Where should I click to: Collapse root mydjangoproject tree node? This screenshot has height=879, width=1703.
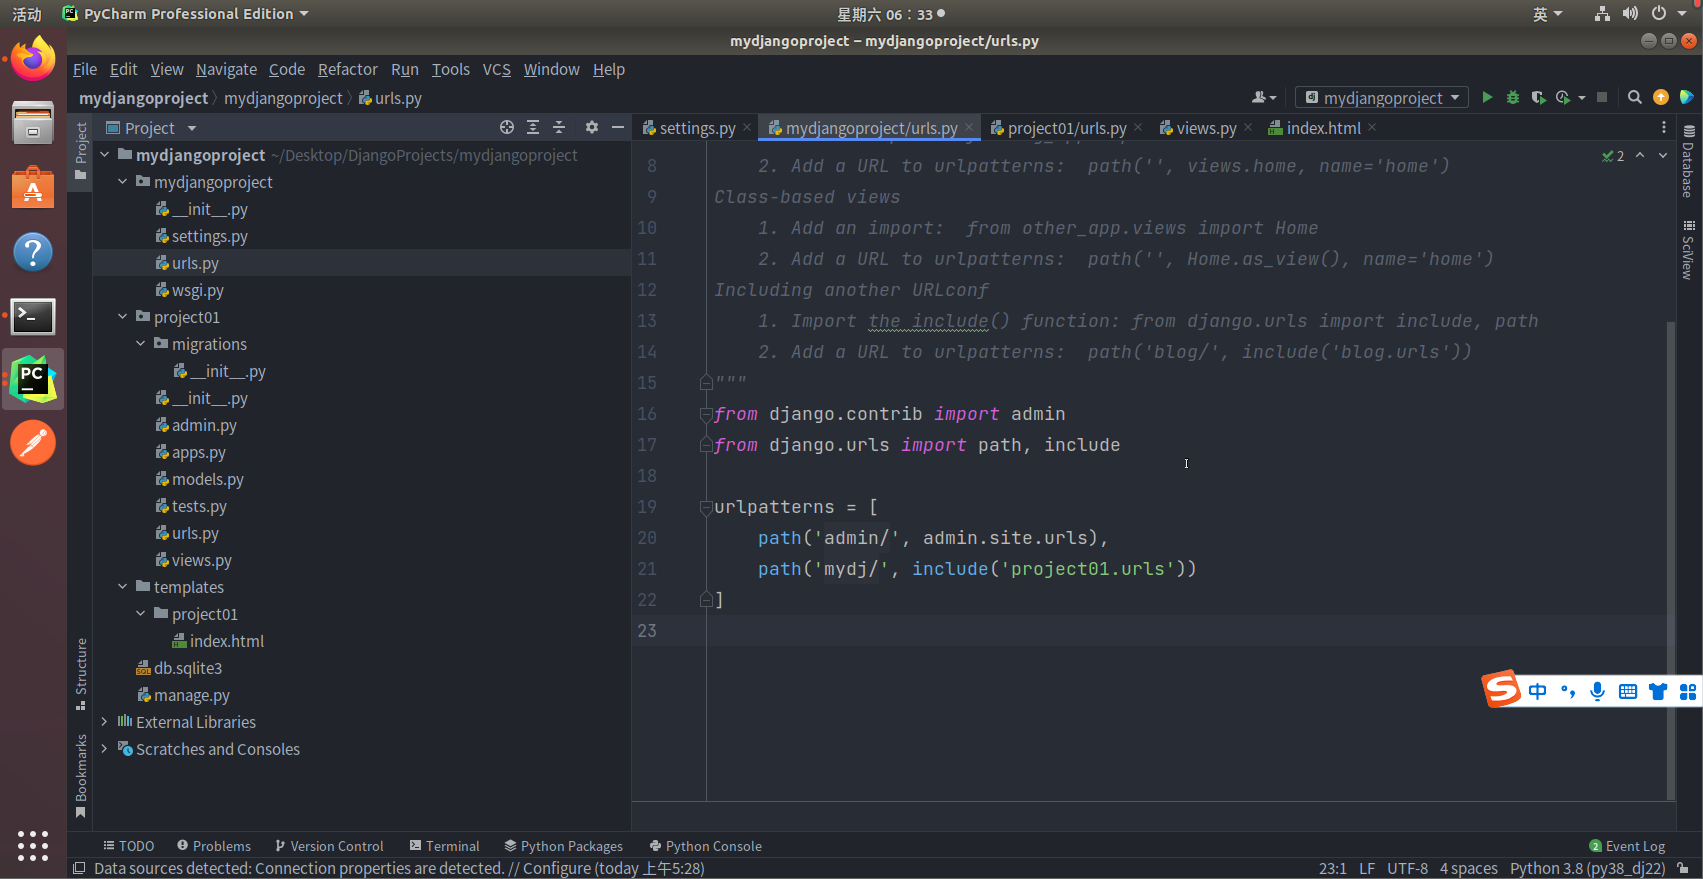pos(104,155)
